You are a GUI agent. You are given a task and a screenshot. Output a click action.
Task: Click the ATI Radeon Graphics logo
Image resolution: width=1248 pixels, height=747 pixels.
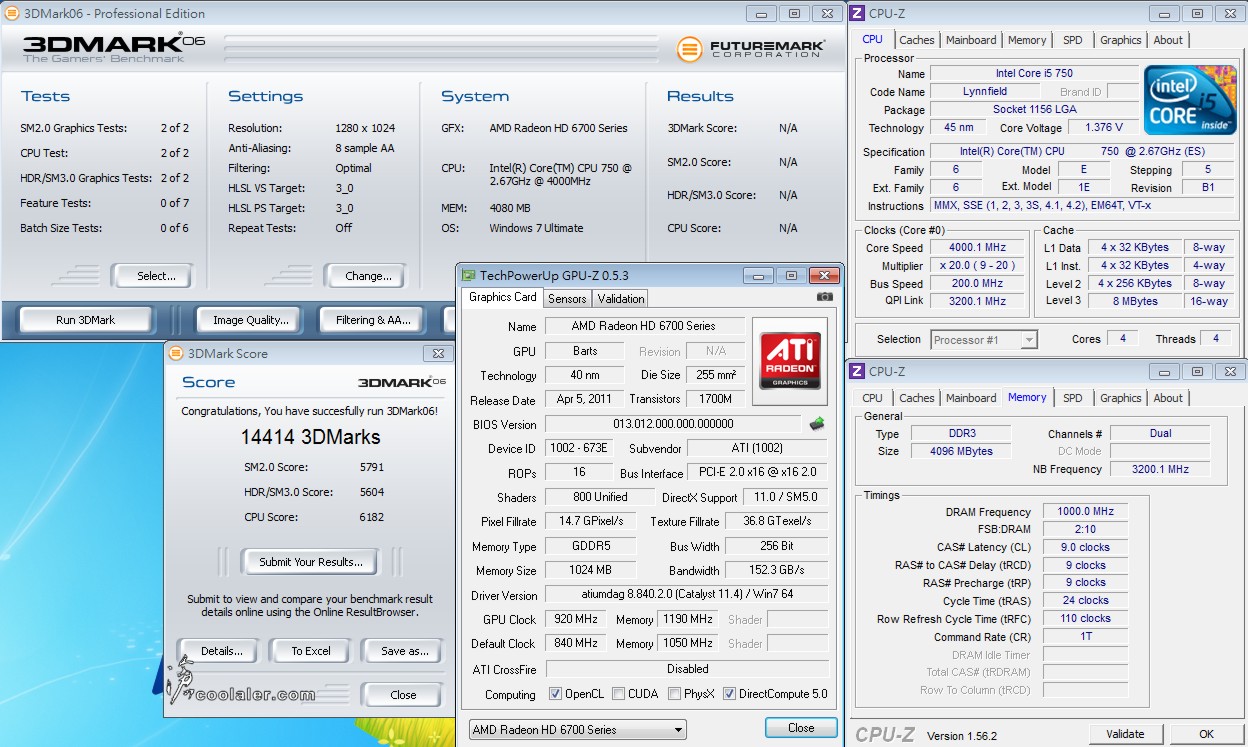click(x=790, y=361)
